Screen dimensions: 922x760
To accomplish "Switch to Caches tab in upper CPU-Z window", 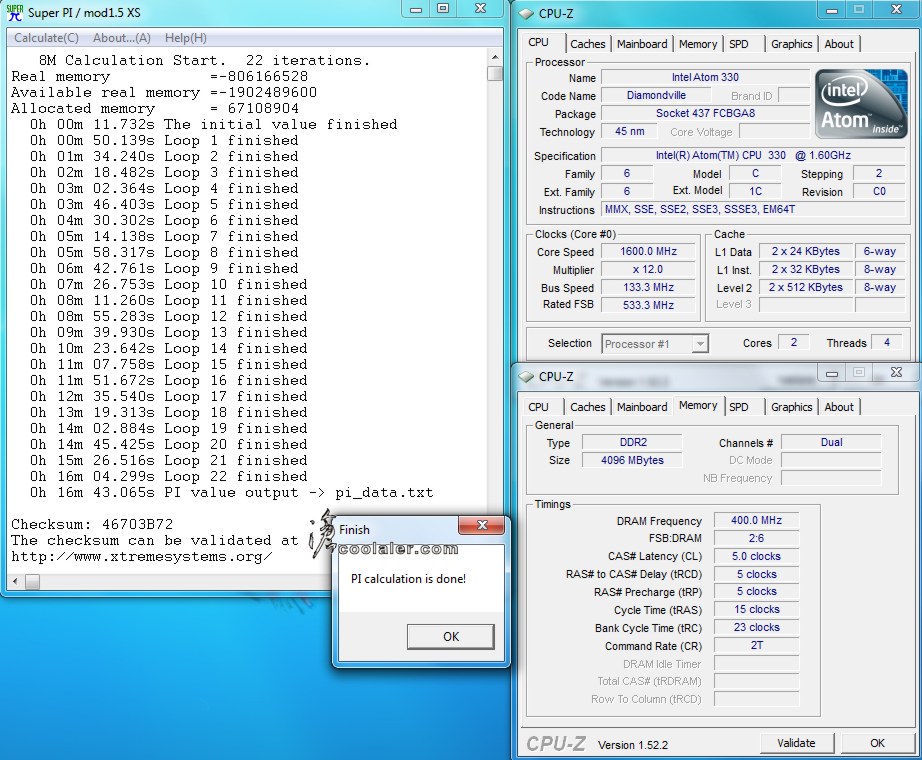I will (x=587, y=44).
